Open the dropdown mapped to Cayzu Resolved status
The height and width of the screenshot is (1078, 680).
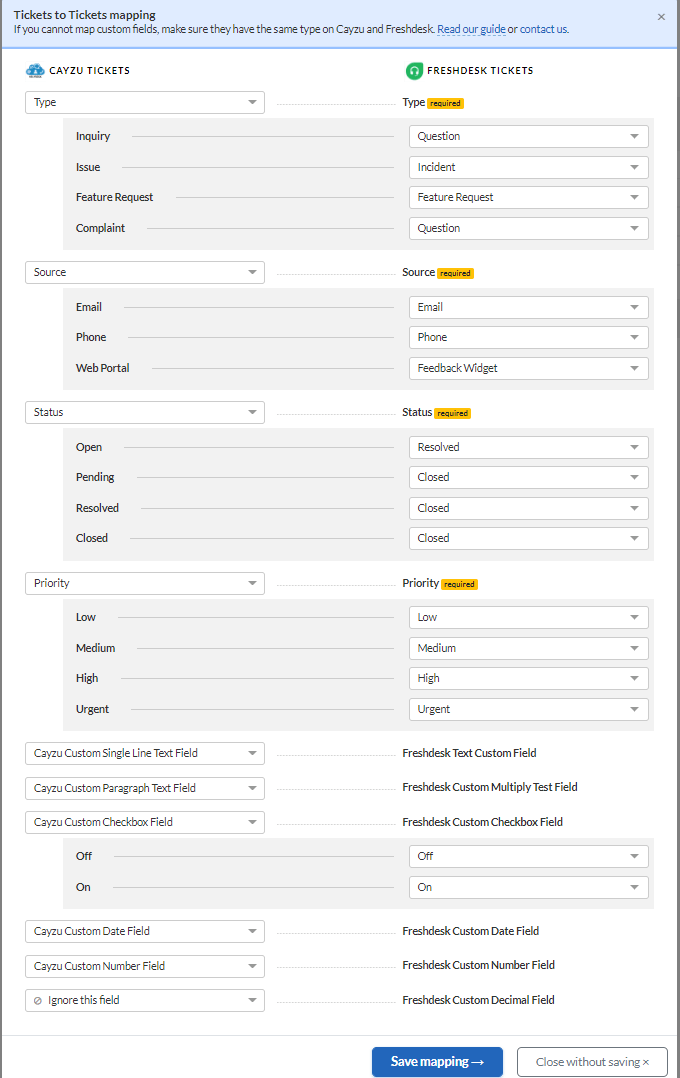pos(529,508)
